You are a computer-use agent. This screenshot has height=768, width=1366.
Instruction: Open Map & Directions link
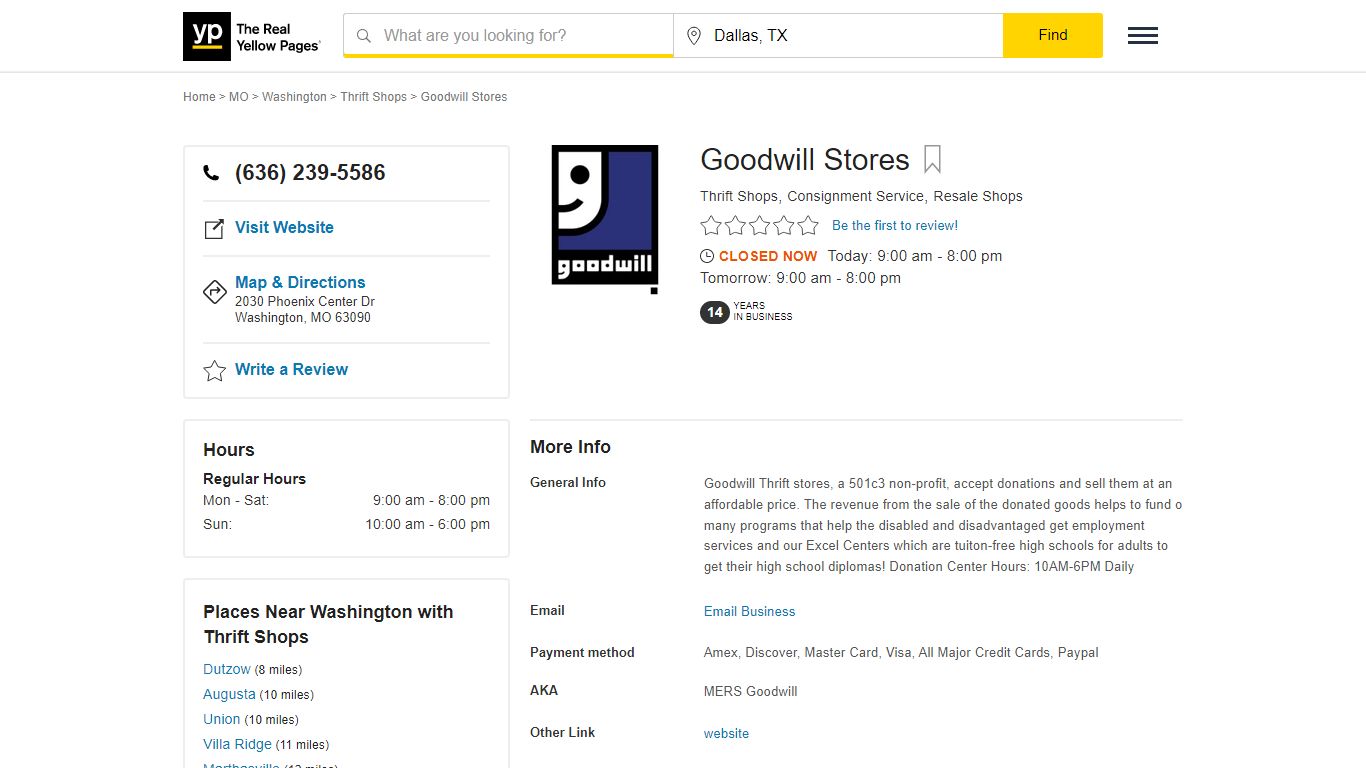click(300, 282)
